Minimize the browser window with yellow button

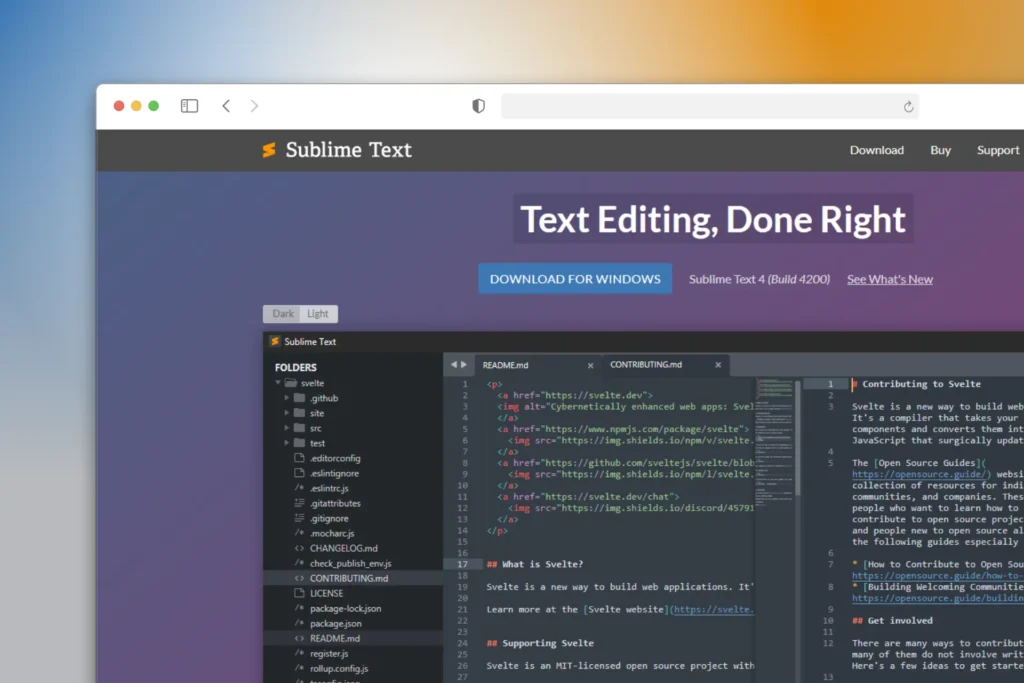click(x=136, y=106)
